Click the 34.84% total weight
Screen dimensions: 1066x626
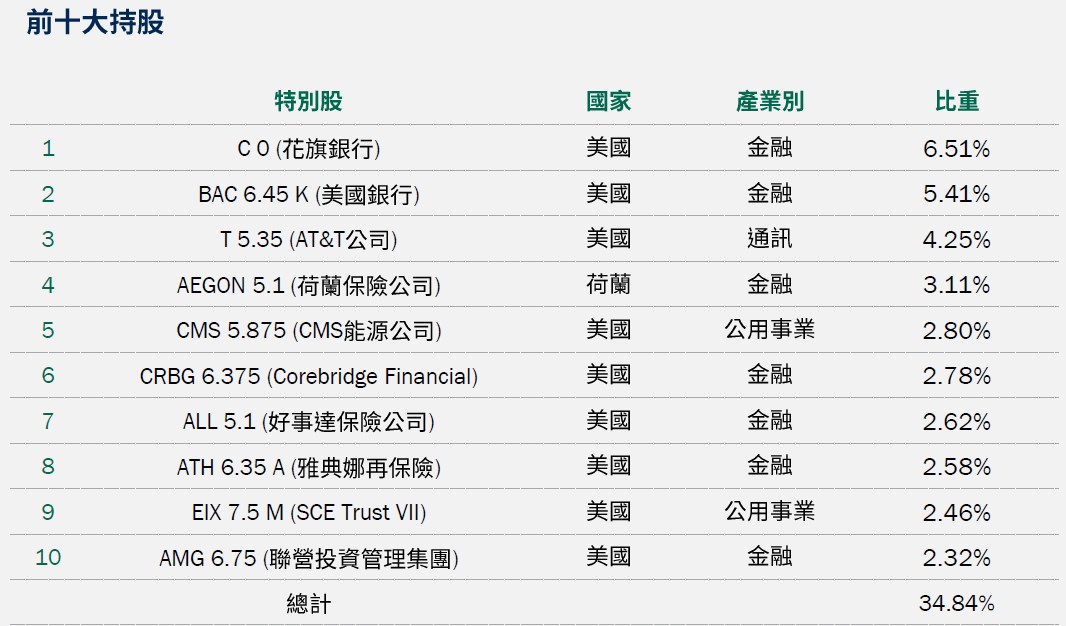[x=956, y=604]
